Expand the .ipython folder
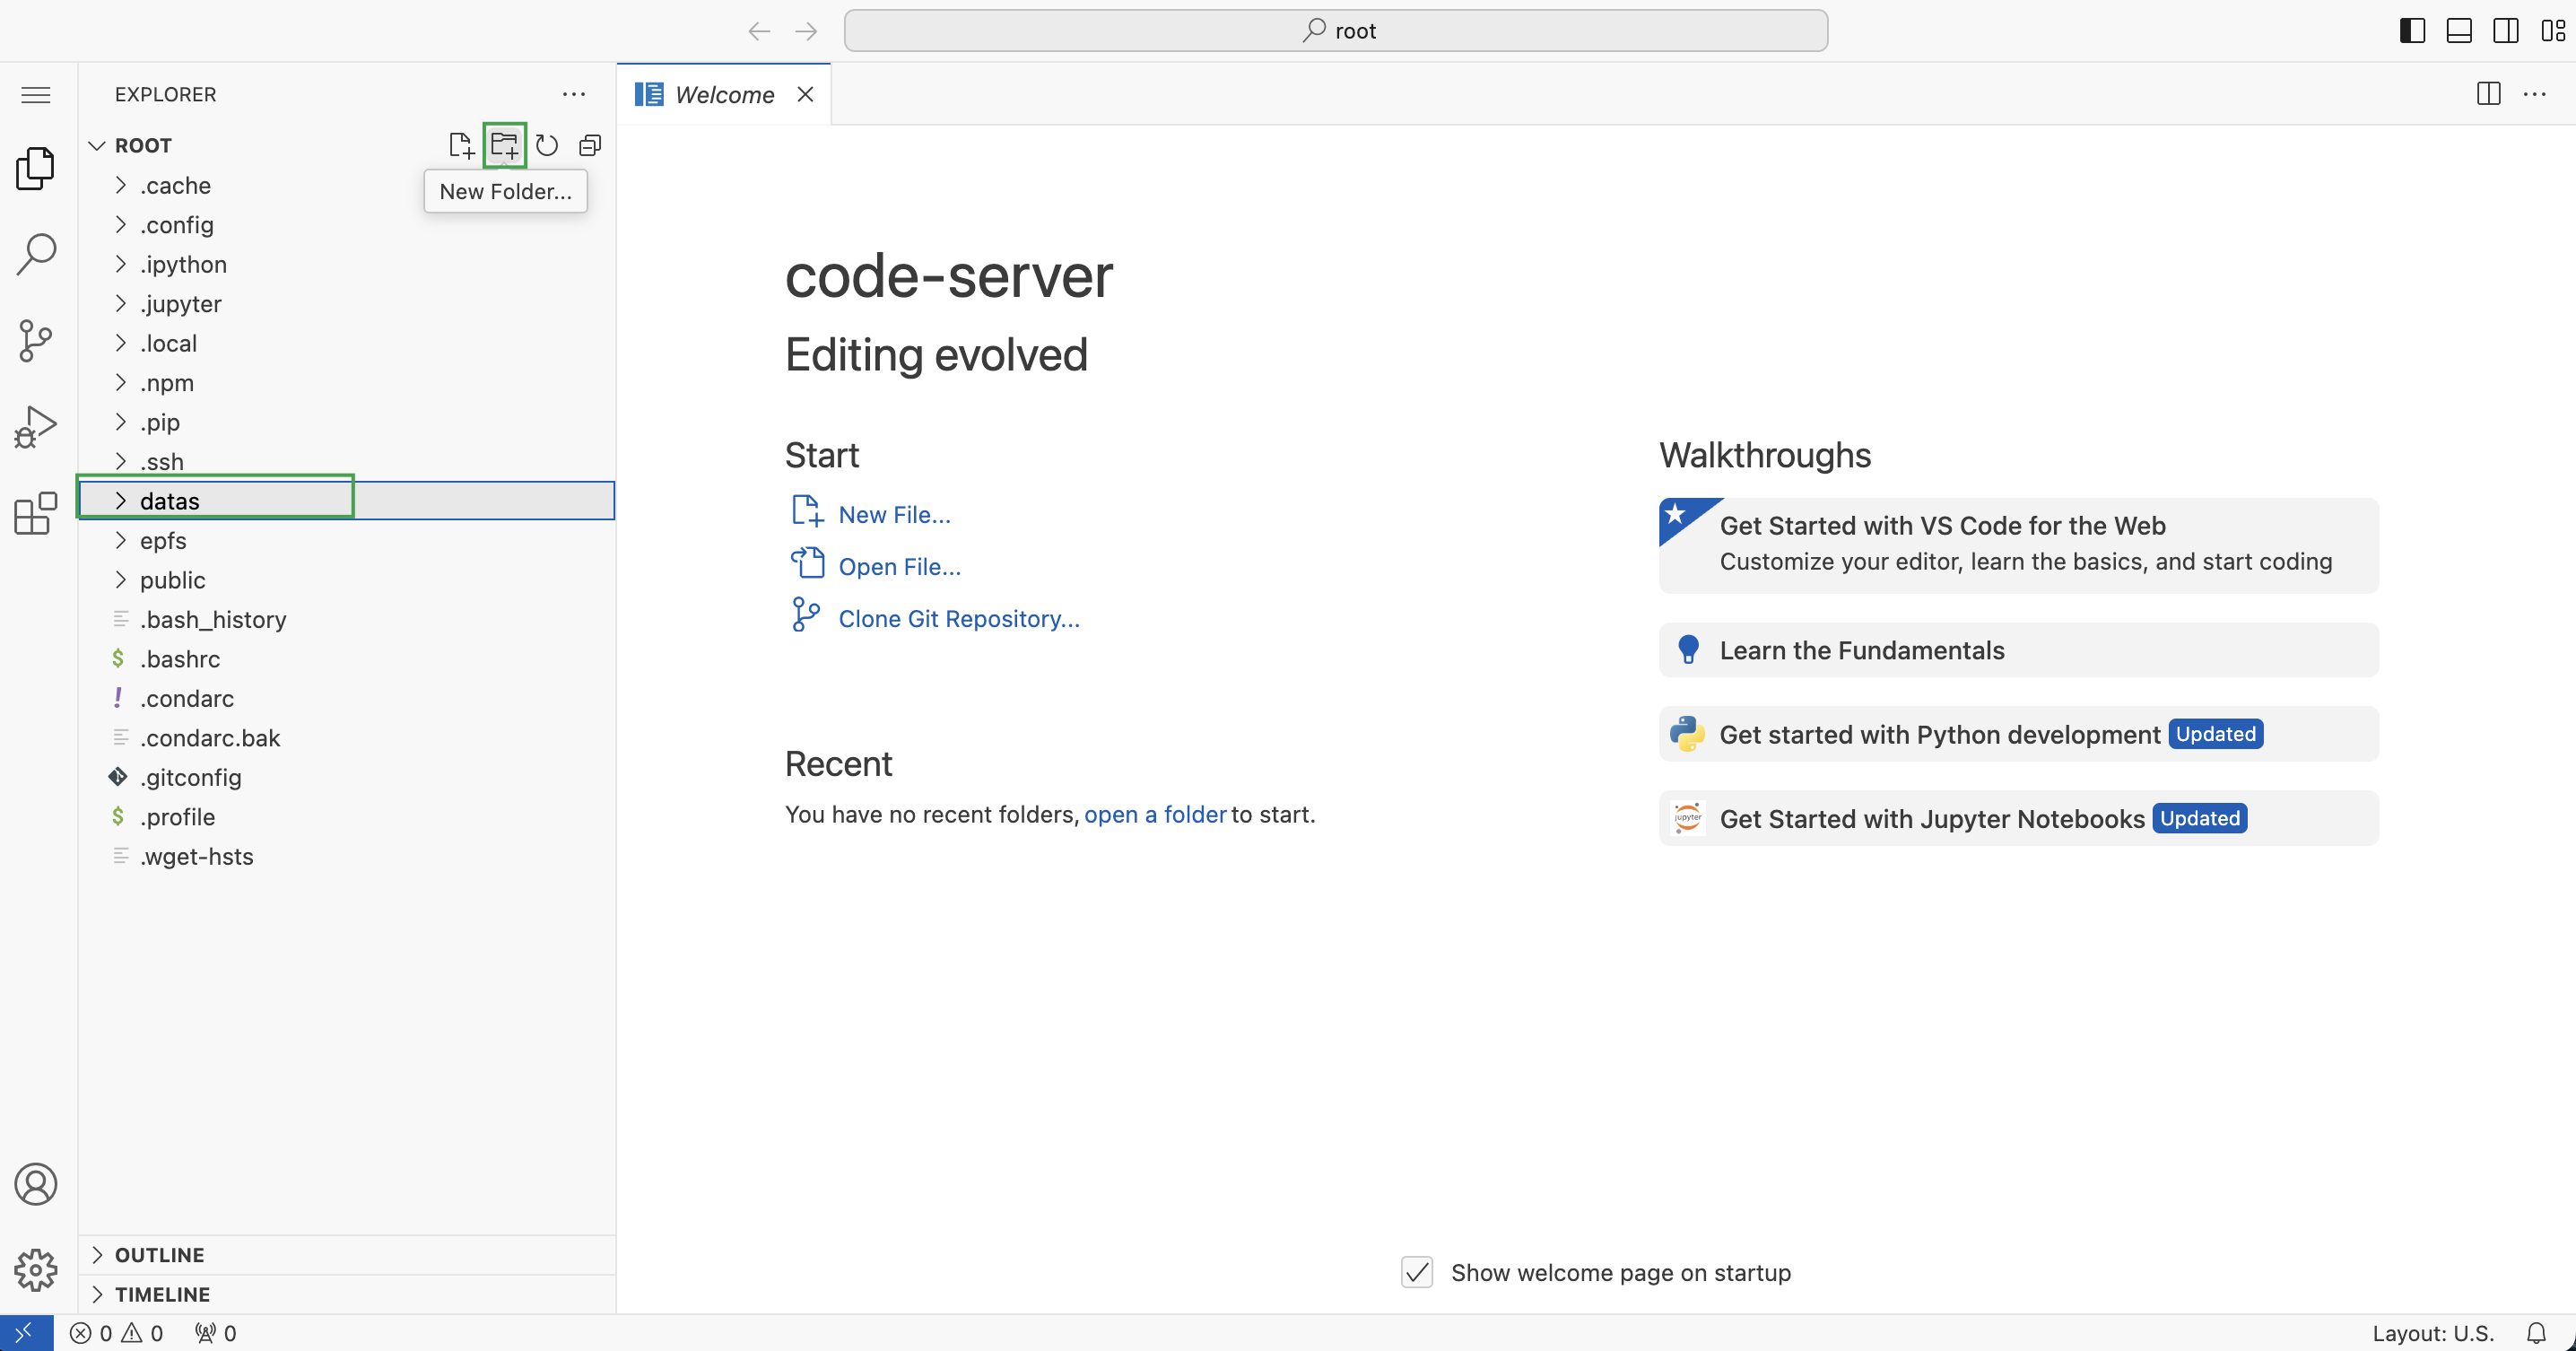The height and width of the screenshot is (1351, 2576). (346, 265)
